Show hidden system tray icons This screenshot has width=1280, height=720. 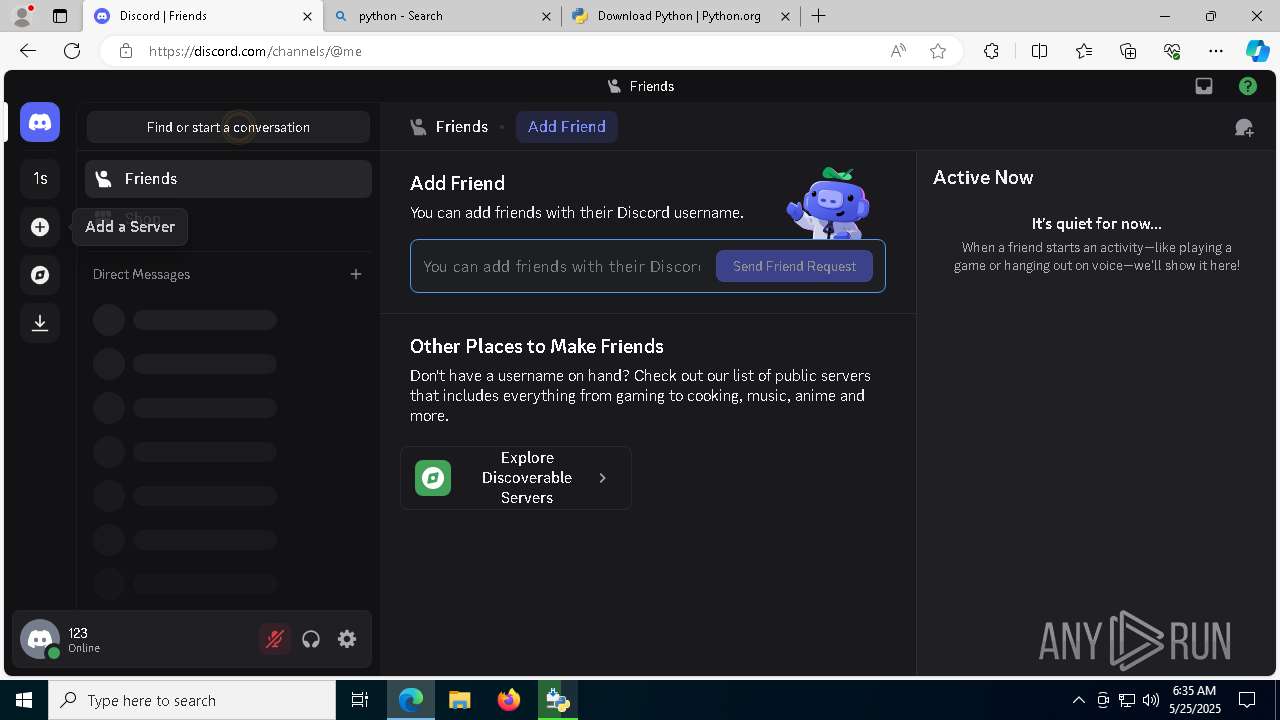coord(1078,700)
